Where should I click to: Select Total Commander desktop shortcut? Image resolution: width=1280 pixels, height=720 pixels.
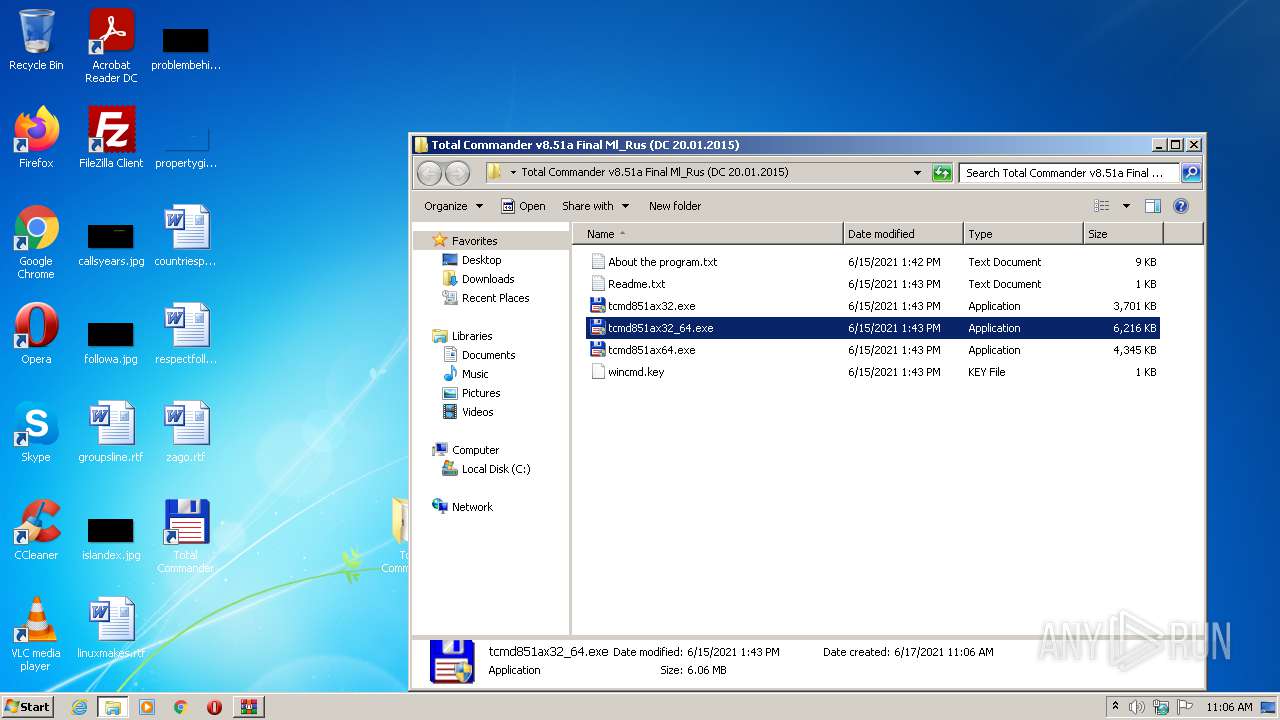point(186,537)
